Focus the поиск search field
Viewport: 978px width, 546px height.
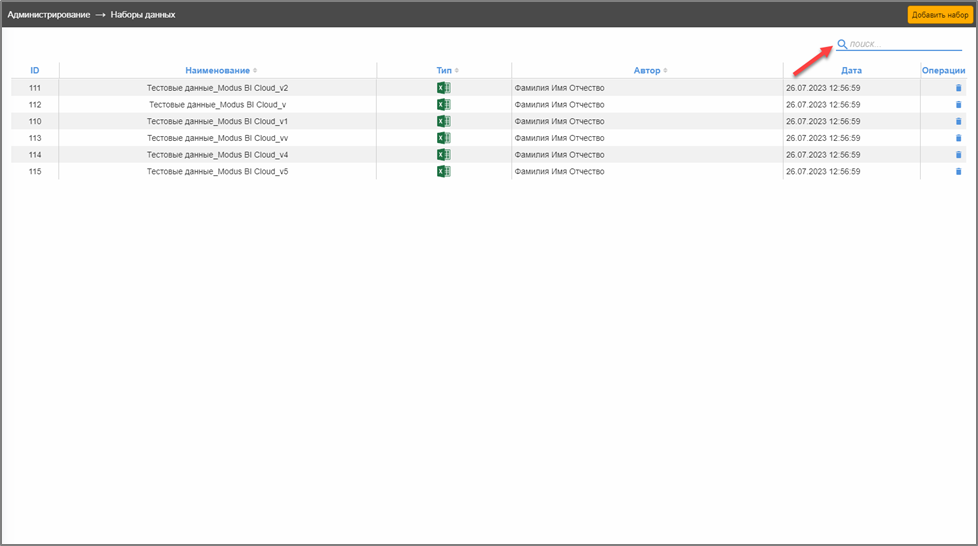click(x=903, y=44)
